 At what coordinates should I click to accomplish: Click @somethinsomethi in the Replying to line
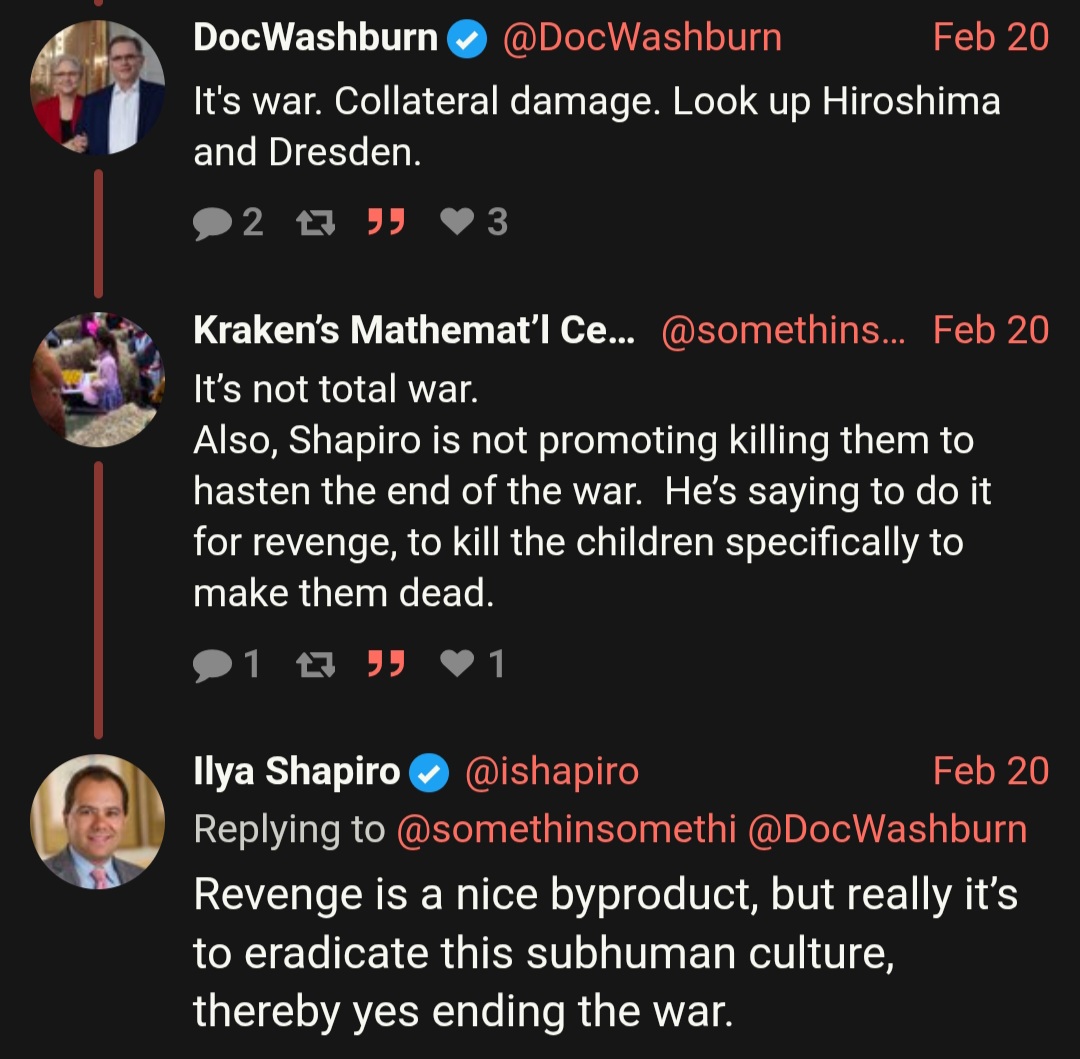click(x=566, y=829)
